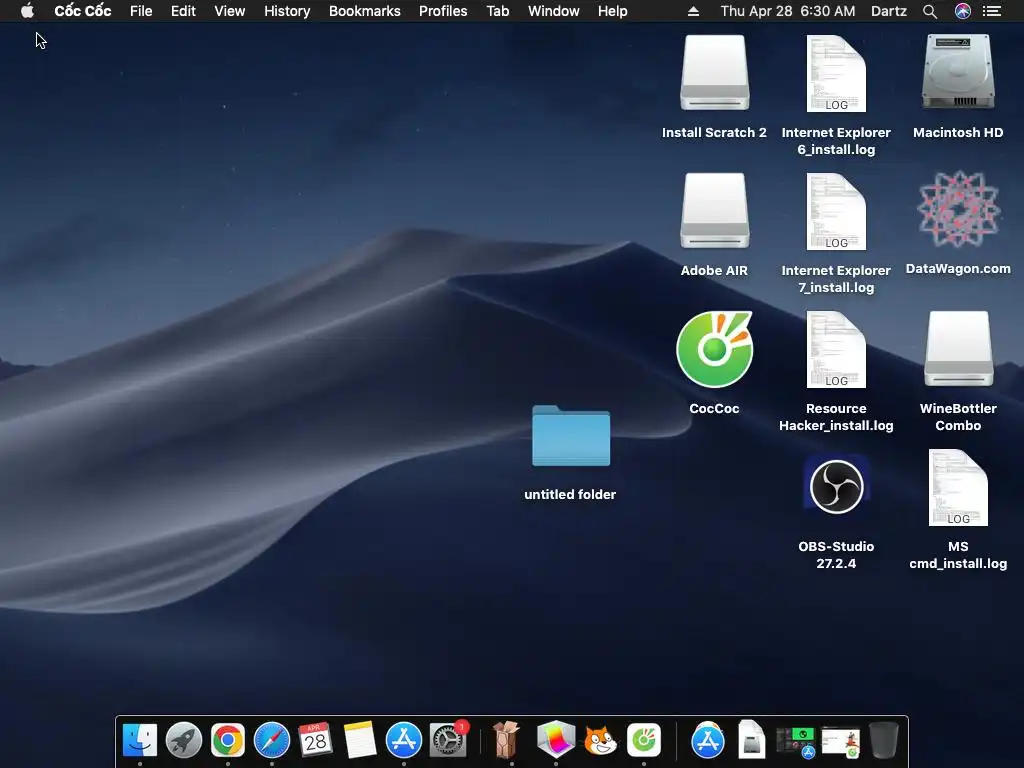
Task: Open the wooden box app in dock
Action: point(506,740)
